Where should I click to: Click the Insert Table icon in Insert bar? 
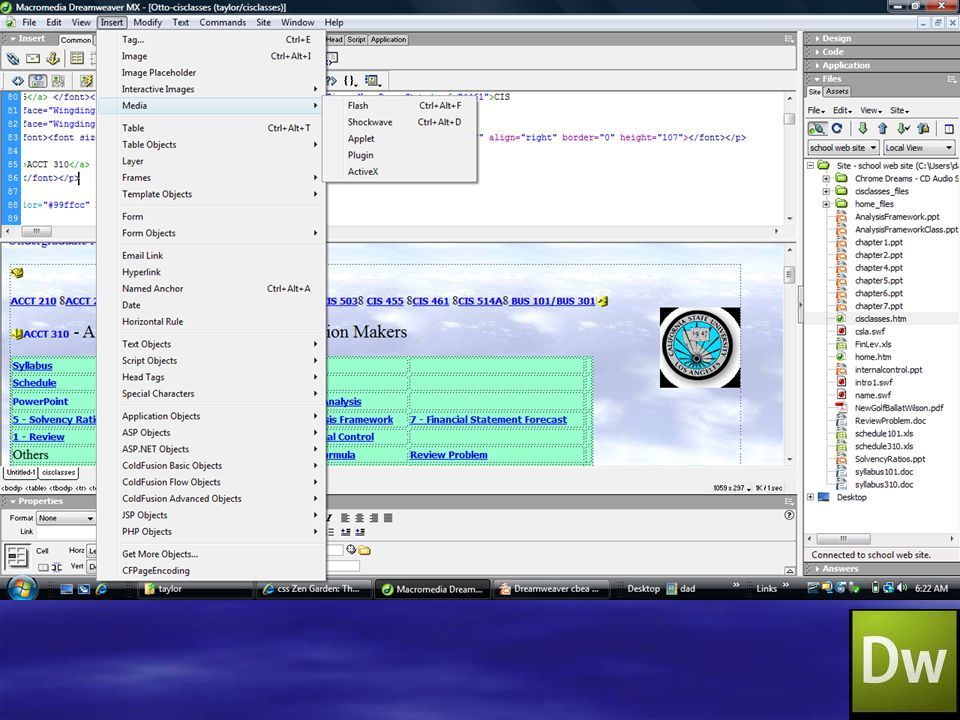pos(77,59)
